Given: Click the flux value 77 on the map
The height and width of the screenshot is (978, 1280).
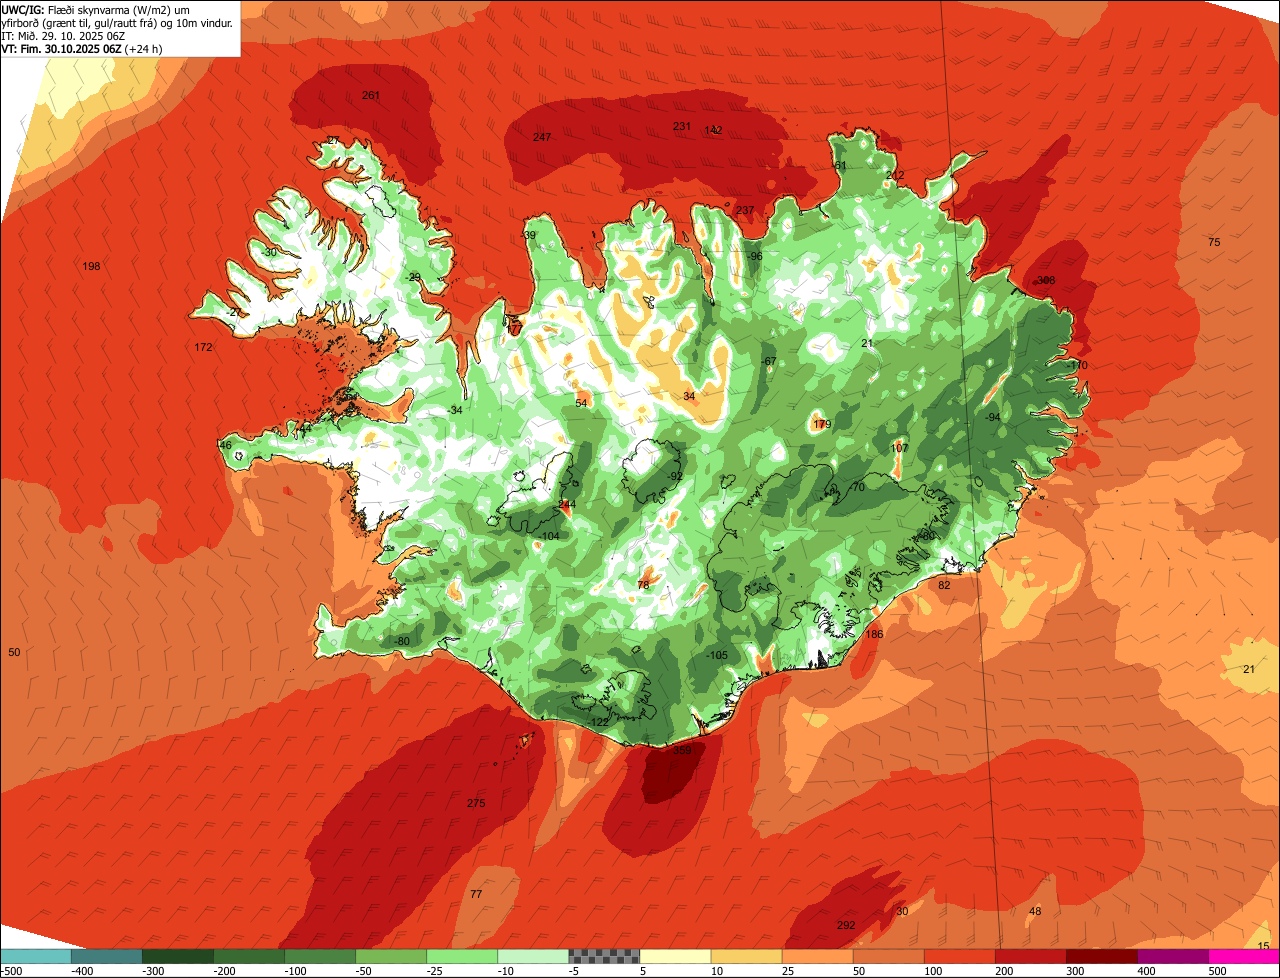Looking at the screenshot, I should [x=476, y=894].
